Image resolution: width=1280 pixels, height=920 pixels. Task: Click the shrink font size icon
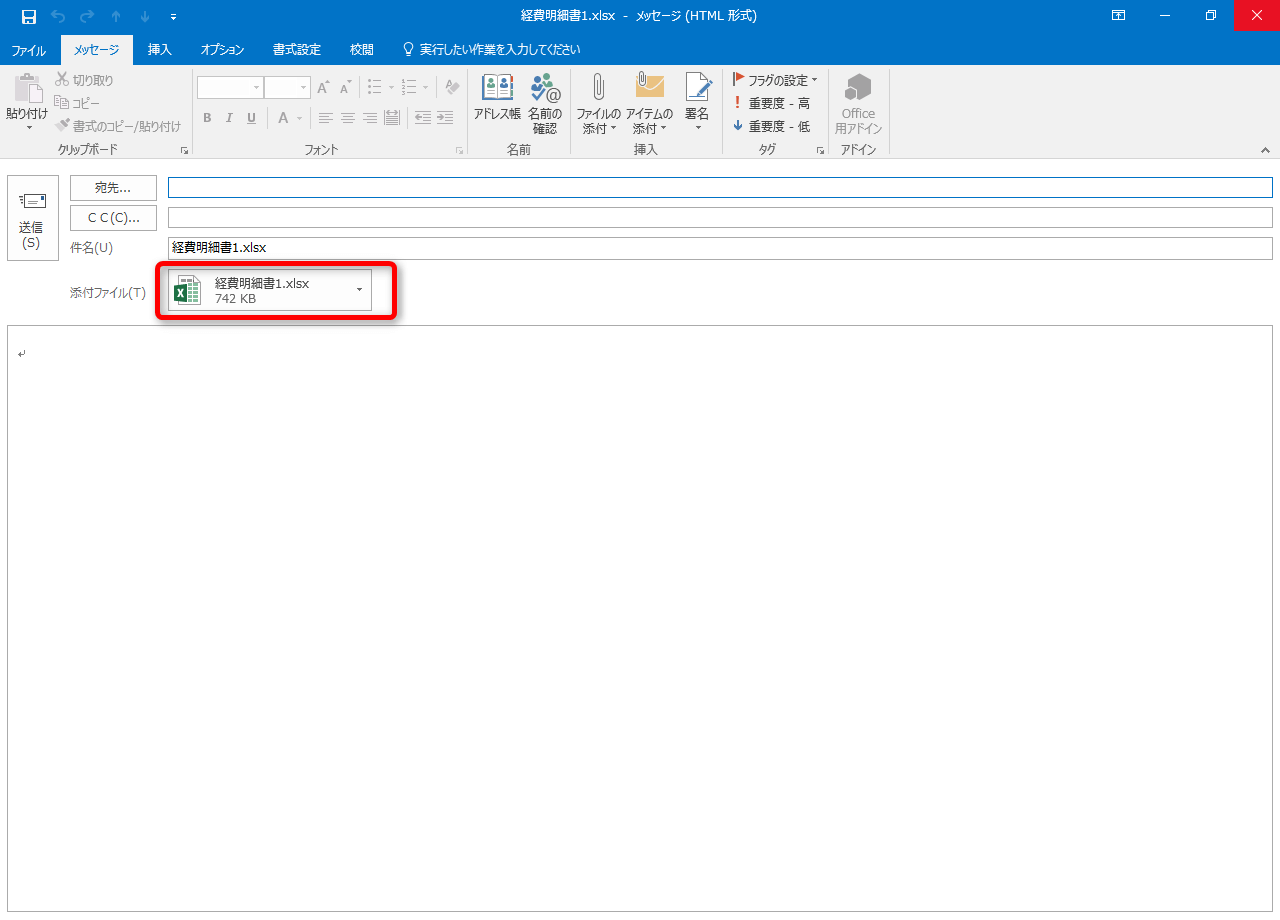tap(345, 88)
